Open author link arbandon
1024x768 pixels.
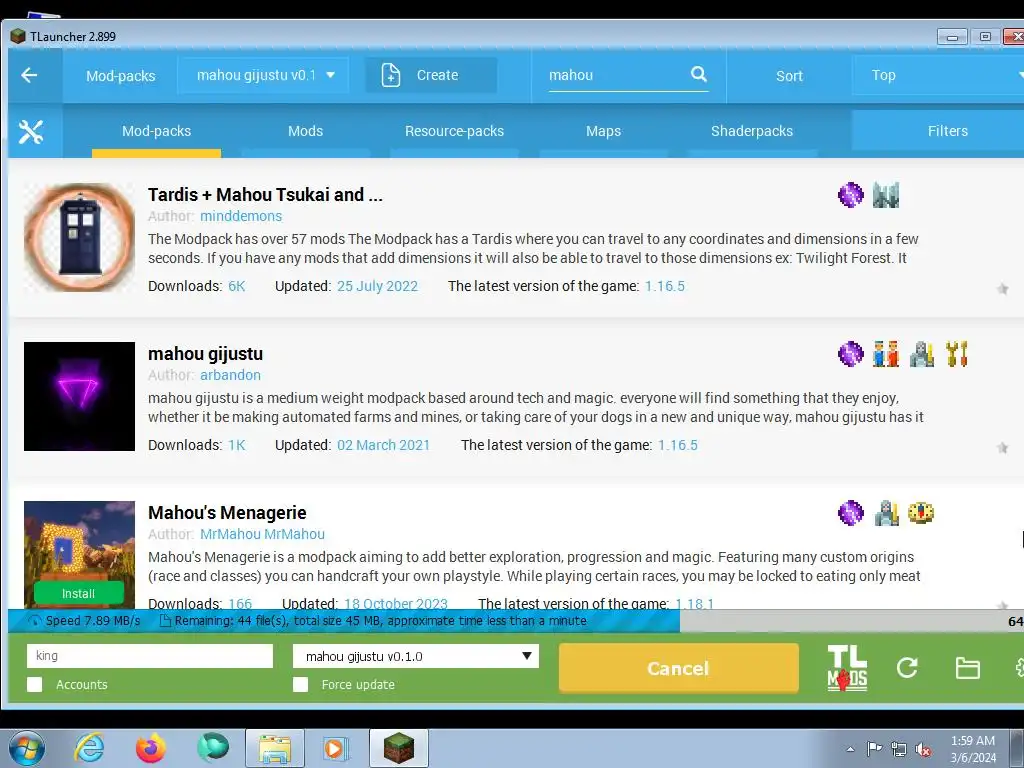tap(230, 375)
